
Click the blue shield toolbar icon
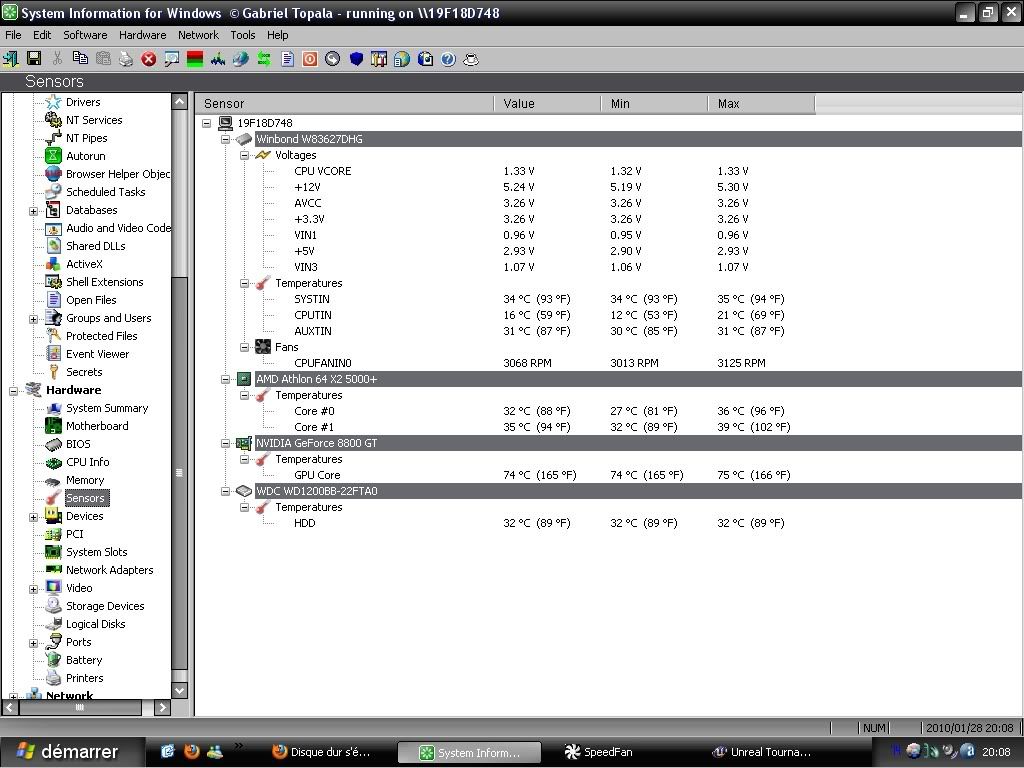(x=356, y=59)
